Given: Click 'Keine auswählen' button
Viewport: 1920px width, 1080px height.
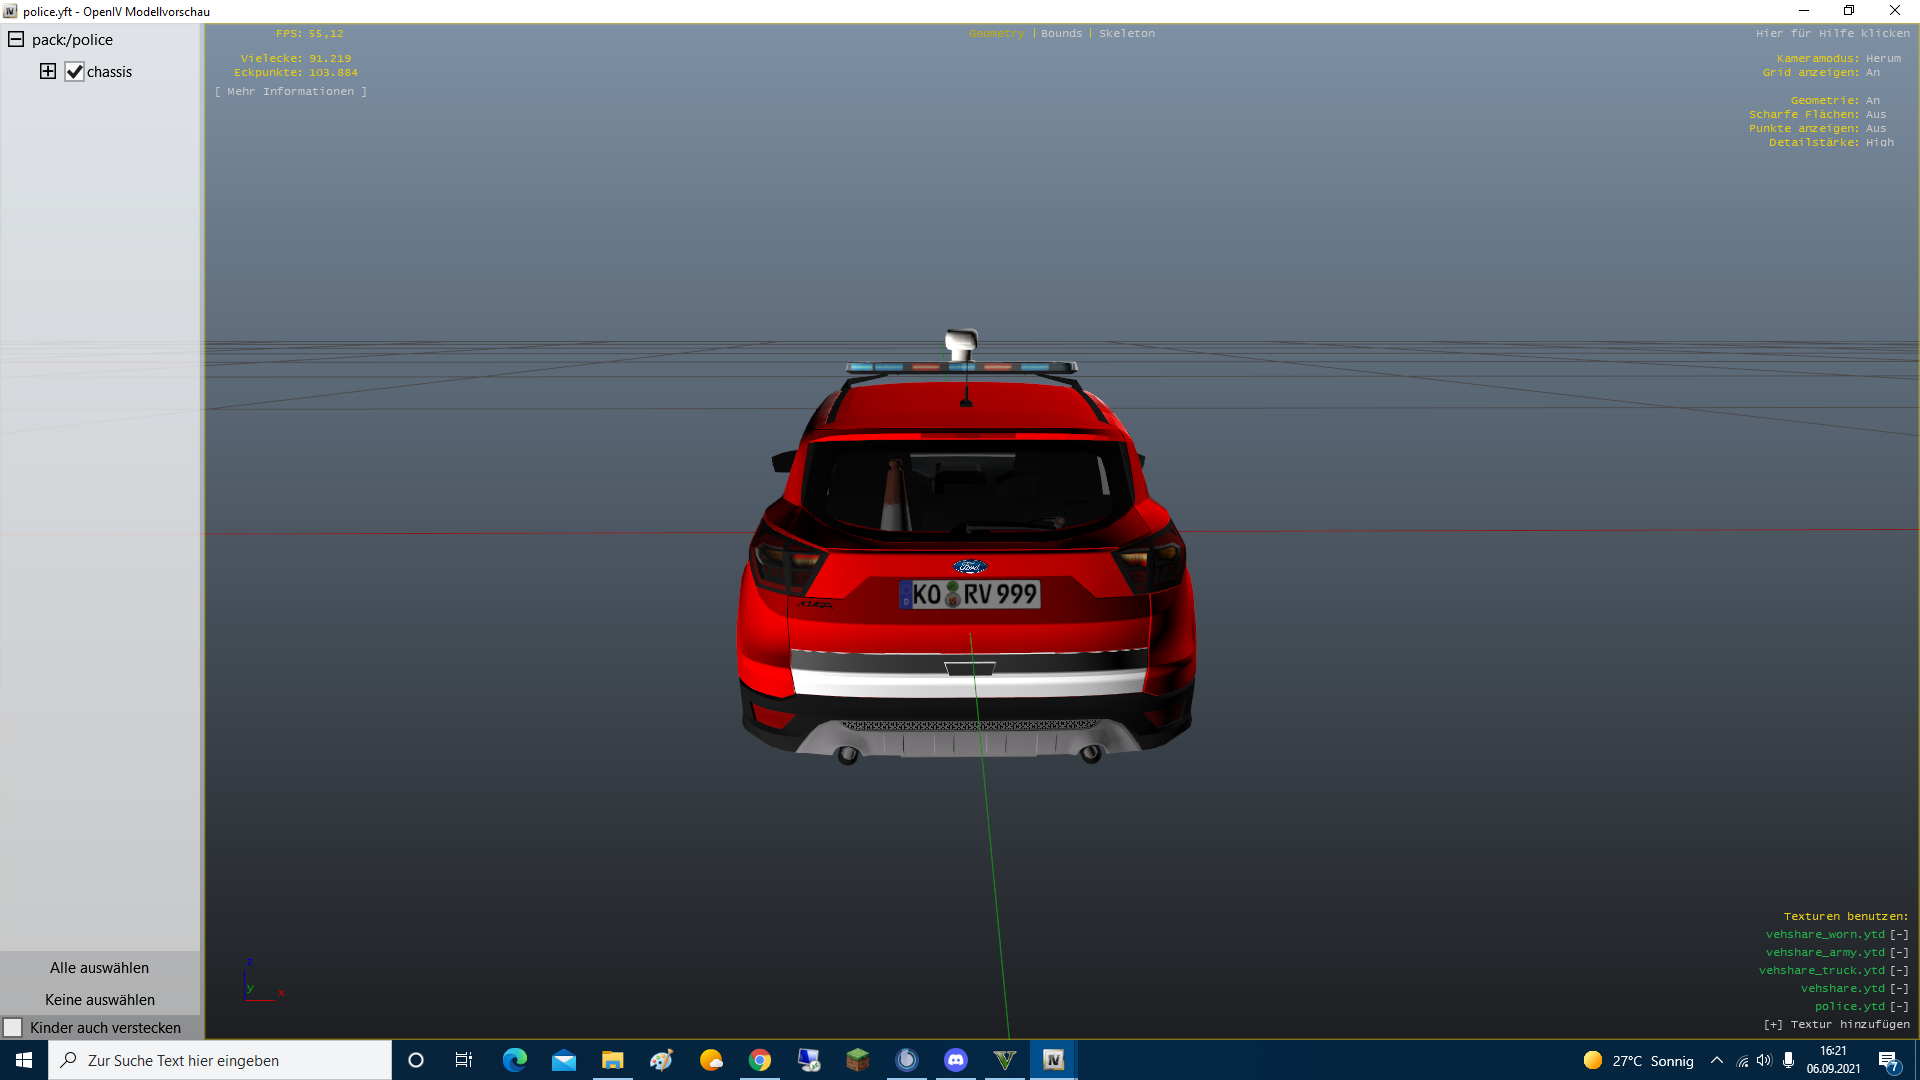Looking at the screenshot, I should tap(99, 1000).
